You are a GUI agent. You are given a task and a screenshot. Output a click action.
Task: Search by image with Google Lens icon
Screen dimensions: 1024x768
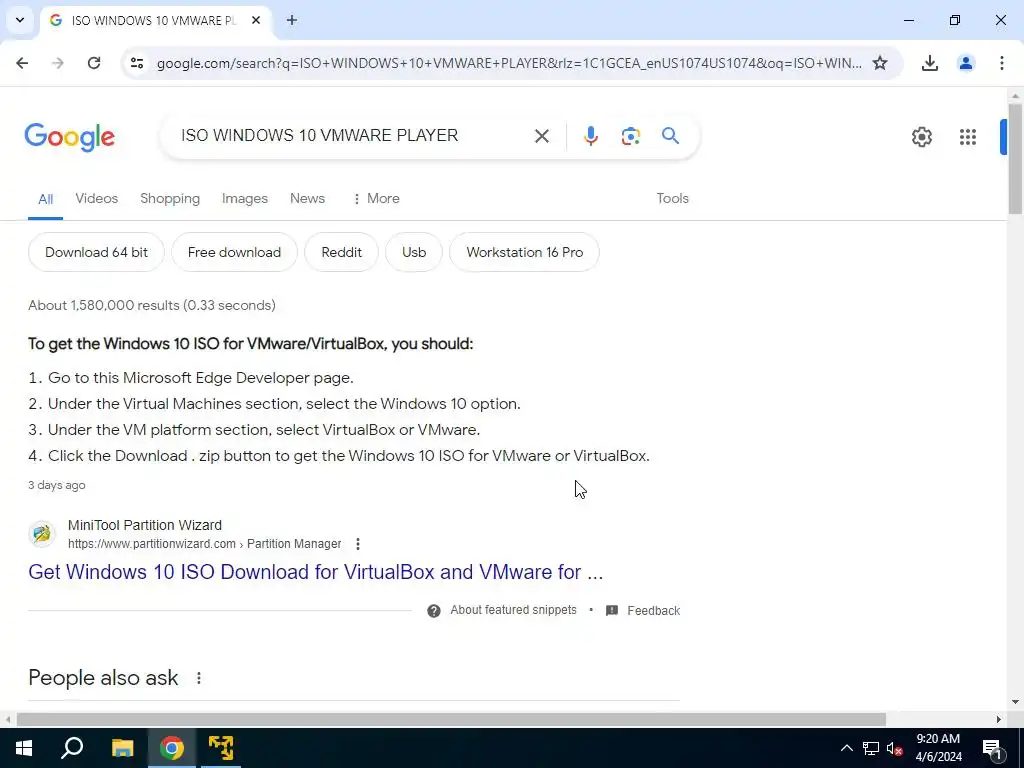pos(630,136)
